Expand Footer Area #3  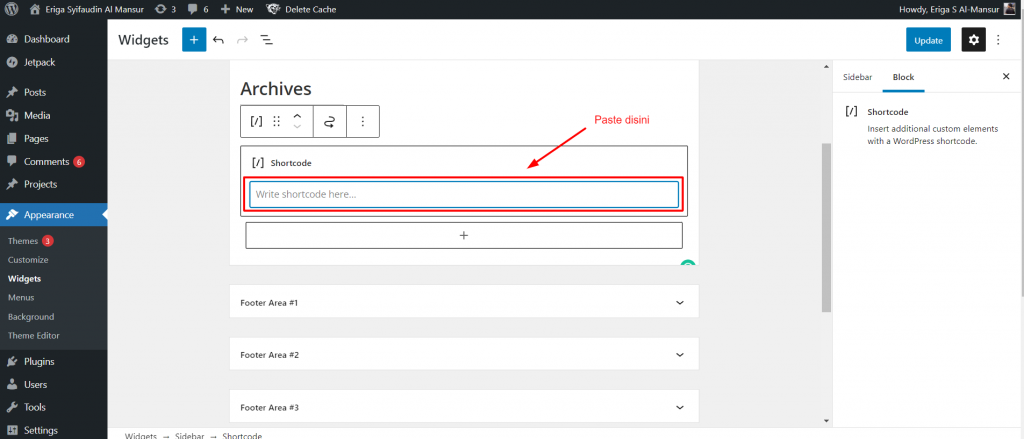464,407
